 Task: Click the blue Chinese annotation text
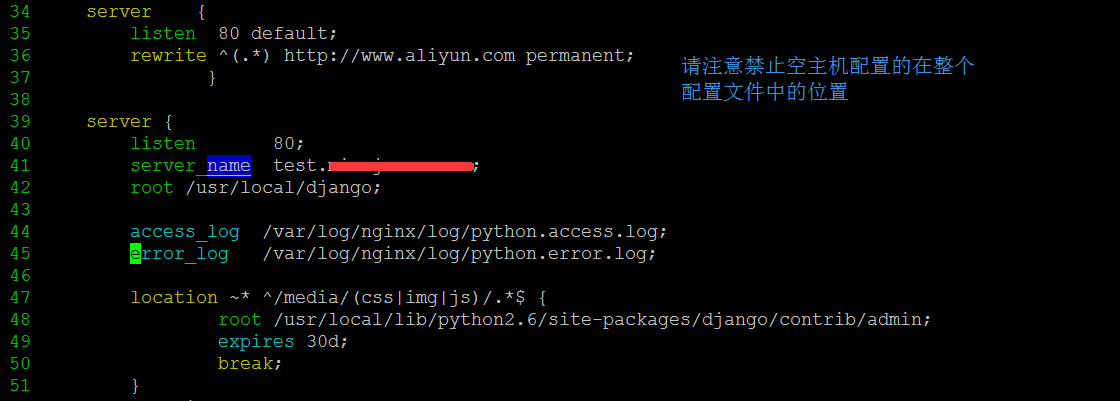[x=827, y=79]
